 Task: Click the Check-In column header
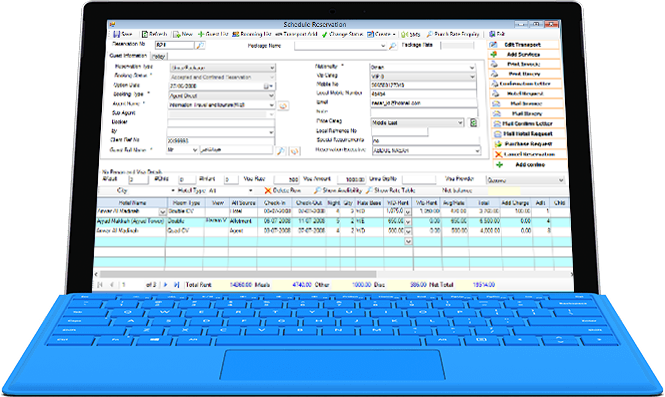[x=274, y=203]
